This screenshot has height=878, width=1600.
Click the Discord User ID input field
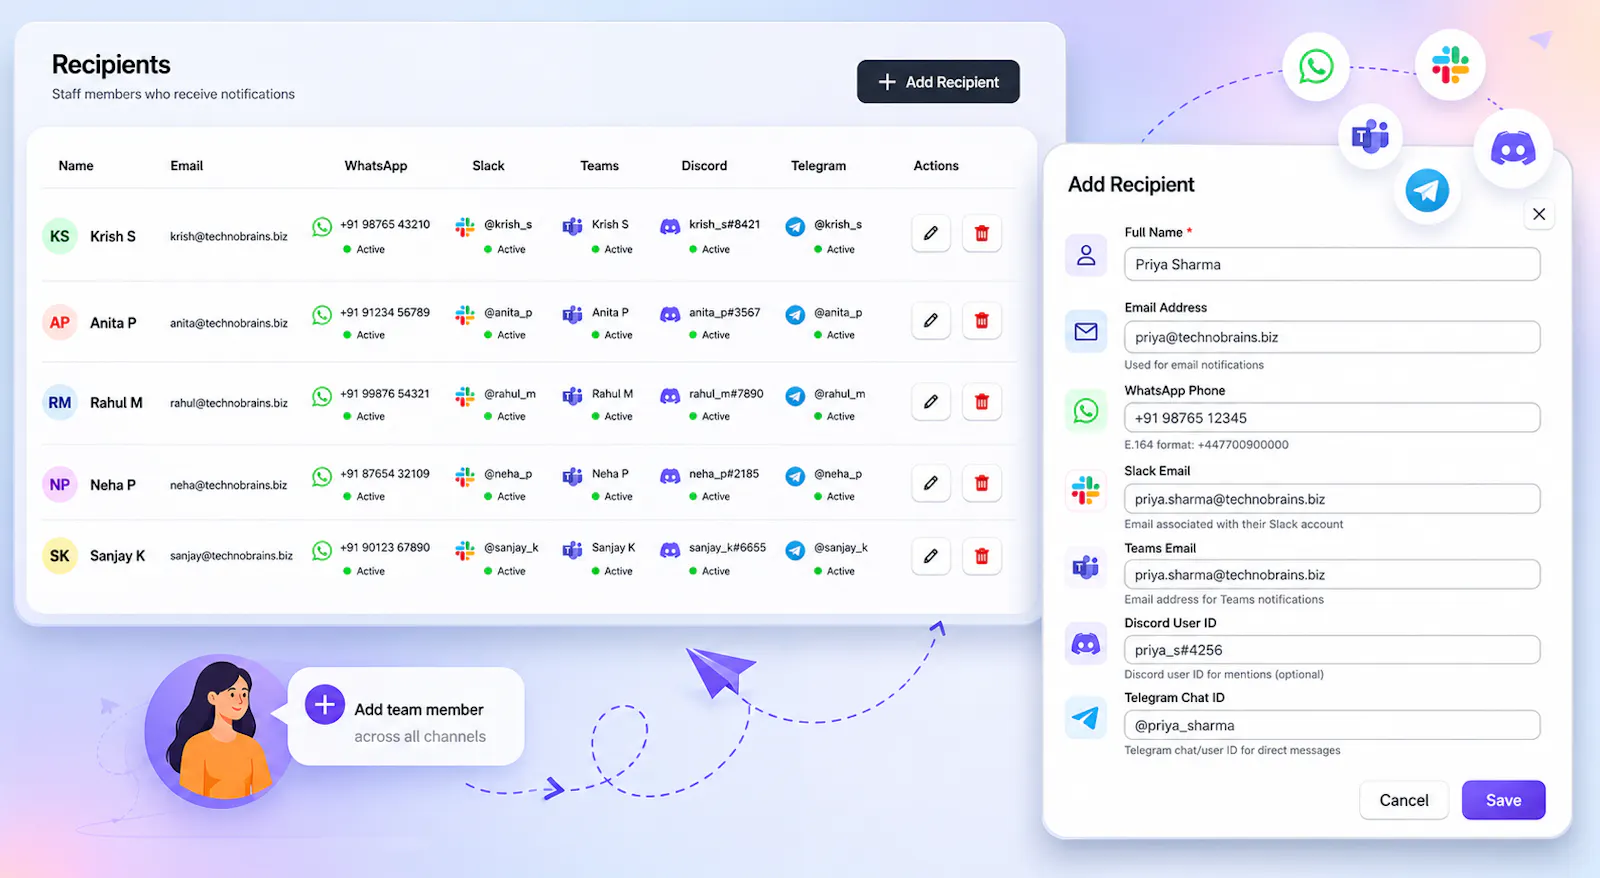pos(1332,650)
